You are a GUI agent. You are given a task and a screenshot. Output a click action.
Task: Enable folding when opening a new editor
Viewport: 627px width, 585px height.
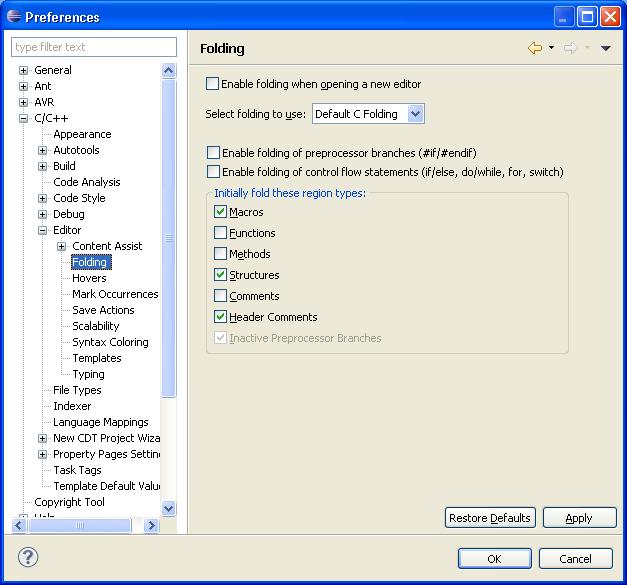tap(212, 84)
